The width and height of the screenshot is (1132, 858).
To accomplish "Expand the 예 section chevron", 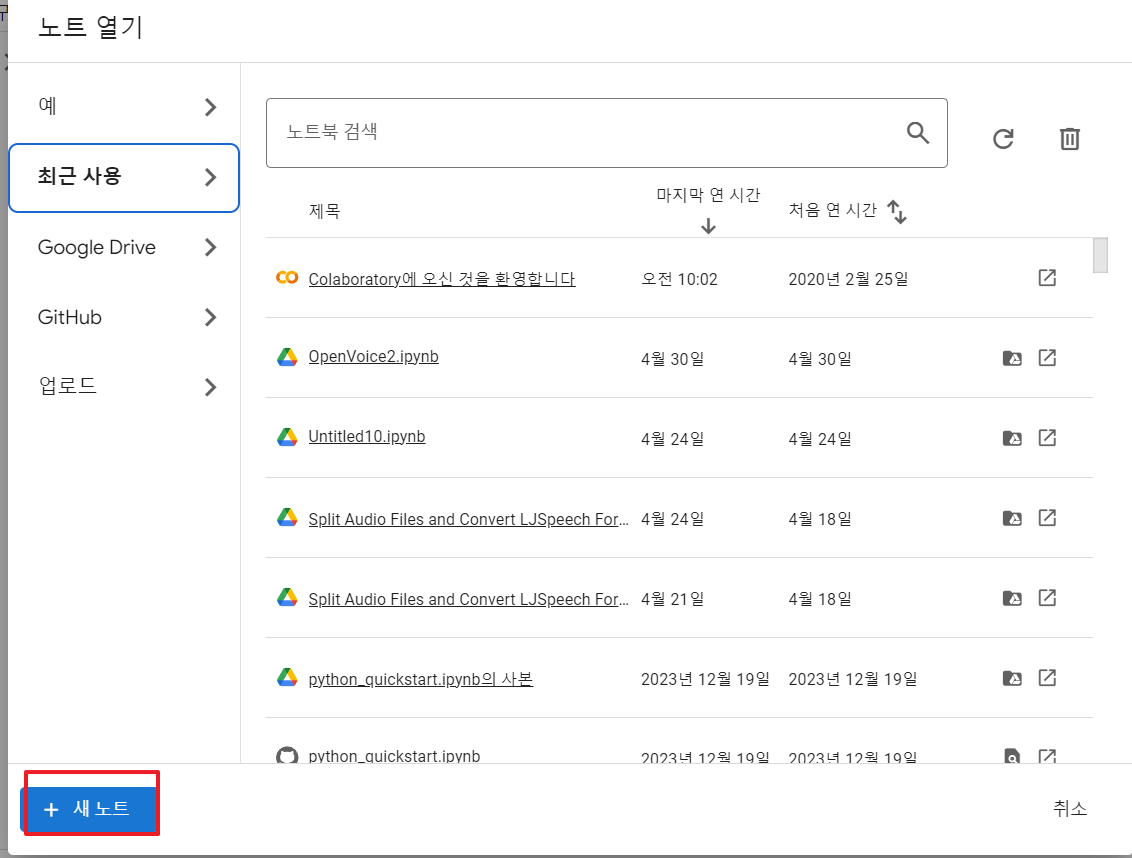I will coord(210,107).
